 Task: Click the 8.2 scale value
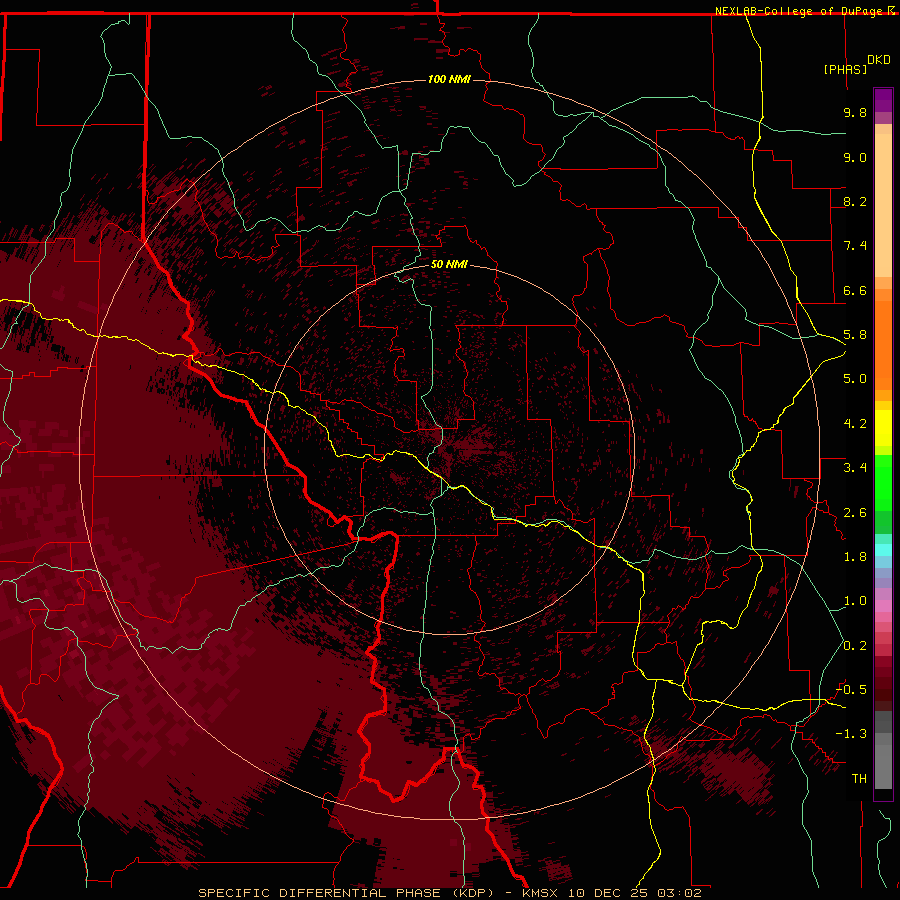point(855,201)
